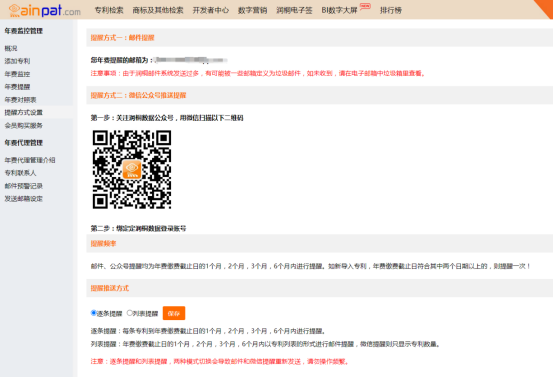This screenshot has height=377, width=553.
Task: Click the blurred reminder email address
Action: tap(190, 60)
